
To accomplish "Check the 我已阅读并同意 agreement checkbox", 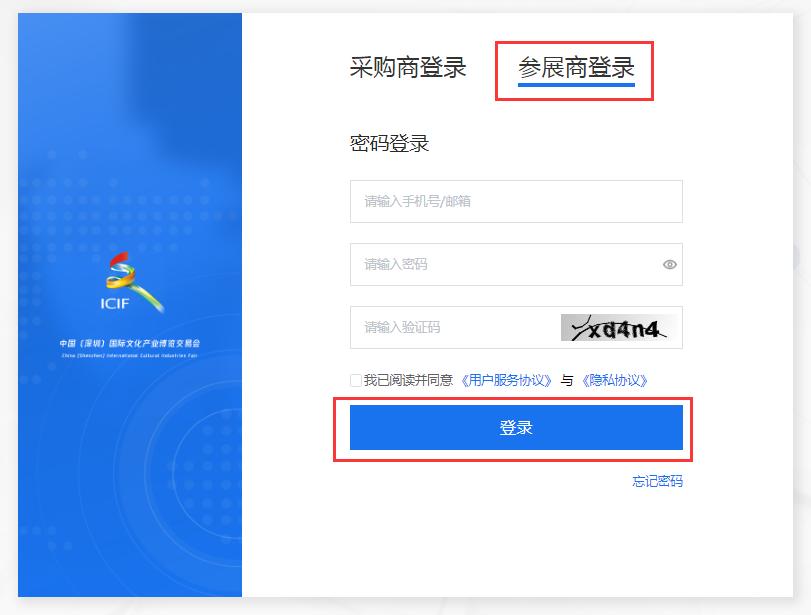I will (356, 381).
